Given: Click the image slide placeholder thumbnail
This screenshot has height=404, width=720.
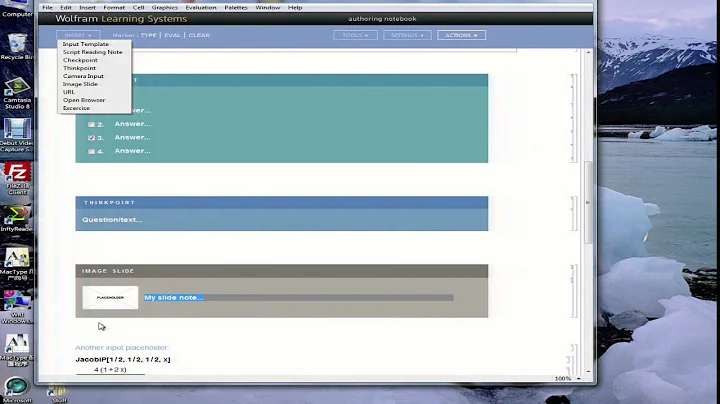Looking at the screenshot, I should pos(110,297).
